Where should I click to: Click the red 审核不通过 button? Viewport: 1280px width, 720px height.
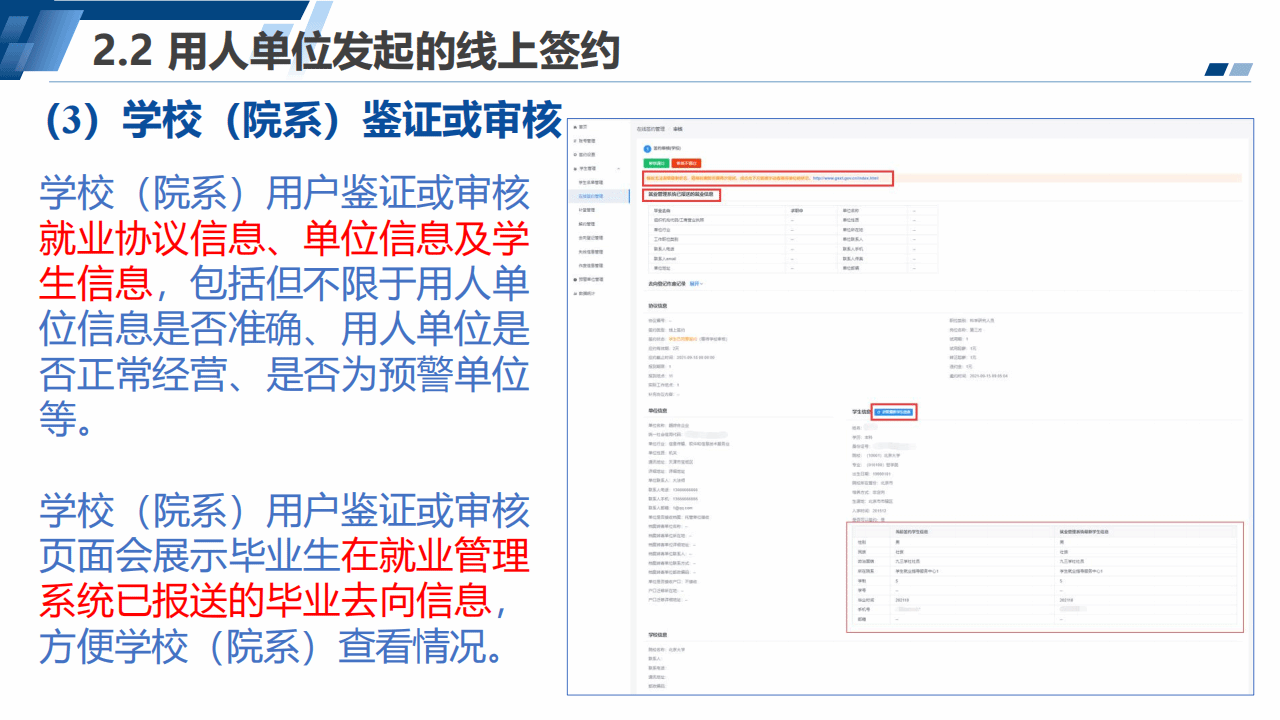[687, 163]
